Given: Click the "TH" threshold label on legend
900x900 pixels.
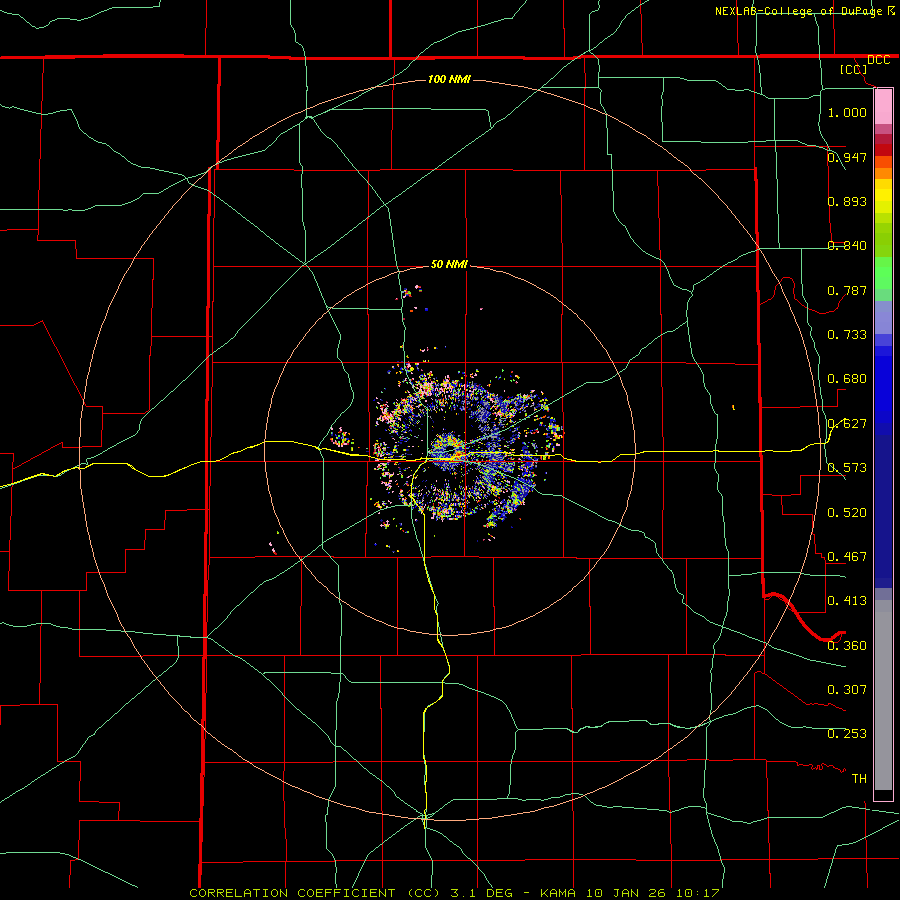Looking at the screenshot, I should point(859,779).
